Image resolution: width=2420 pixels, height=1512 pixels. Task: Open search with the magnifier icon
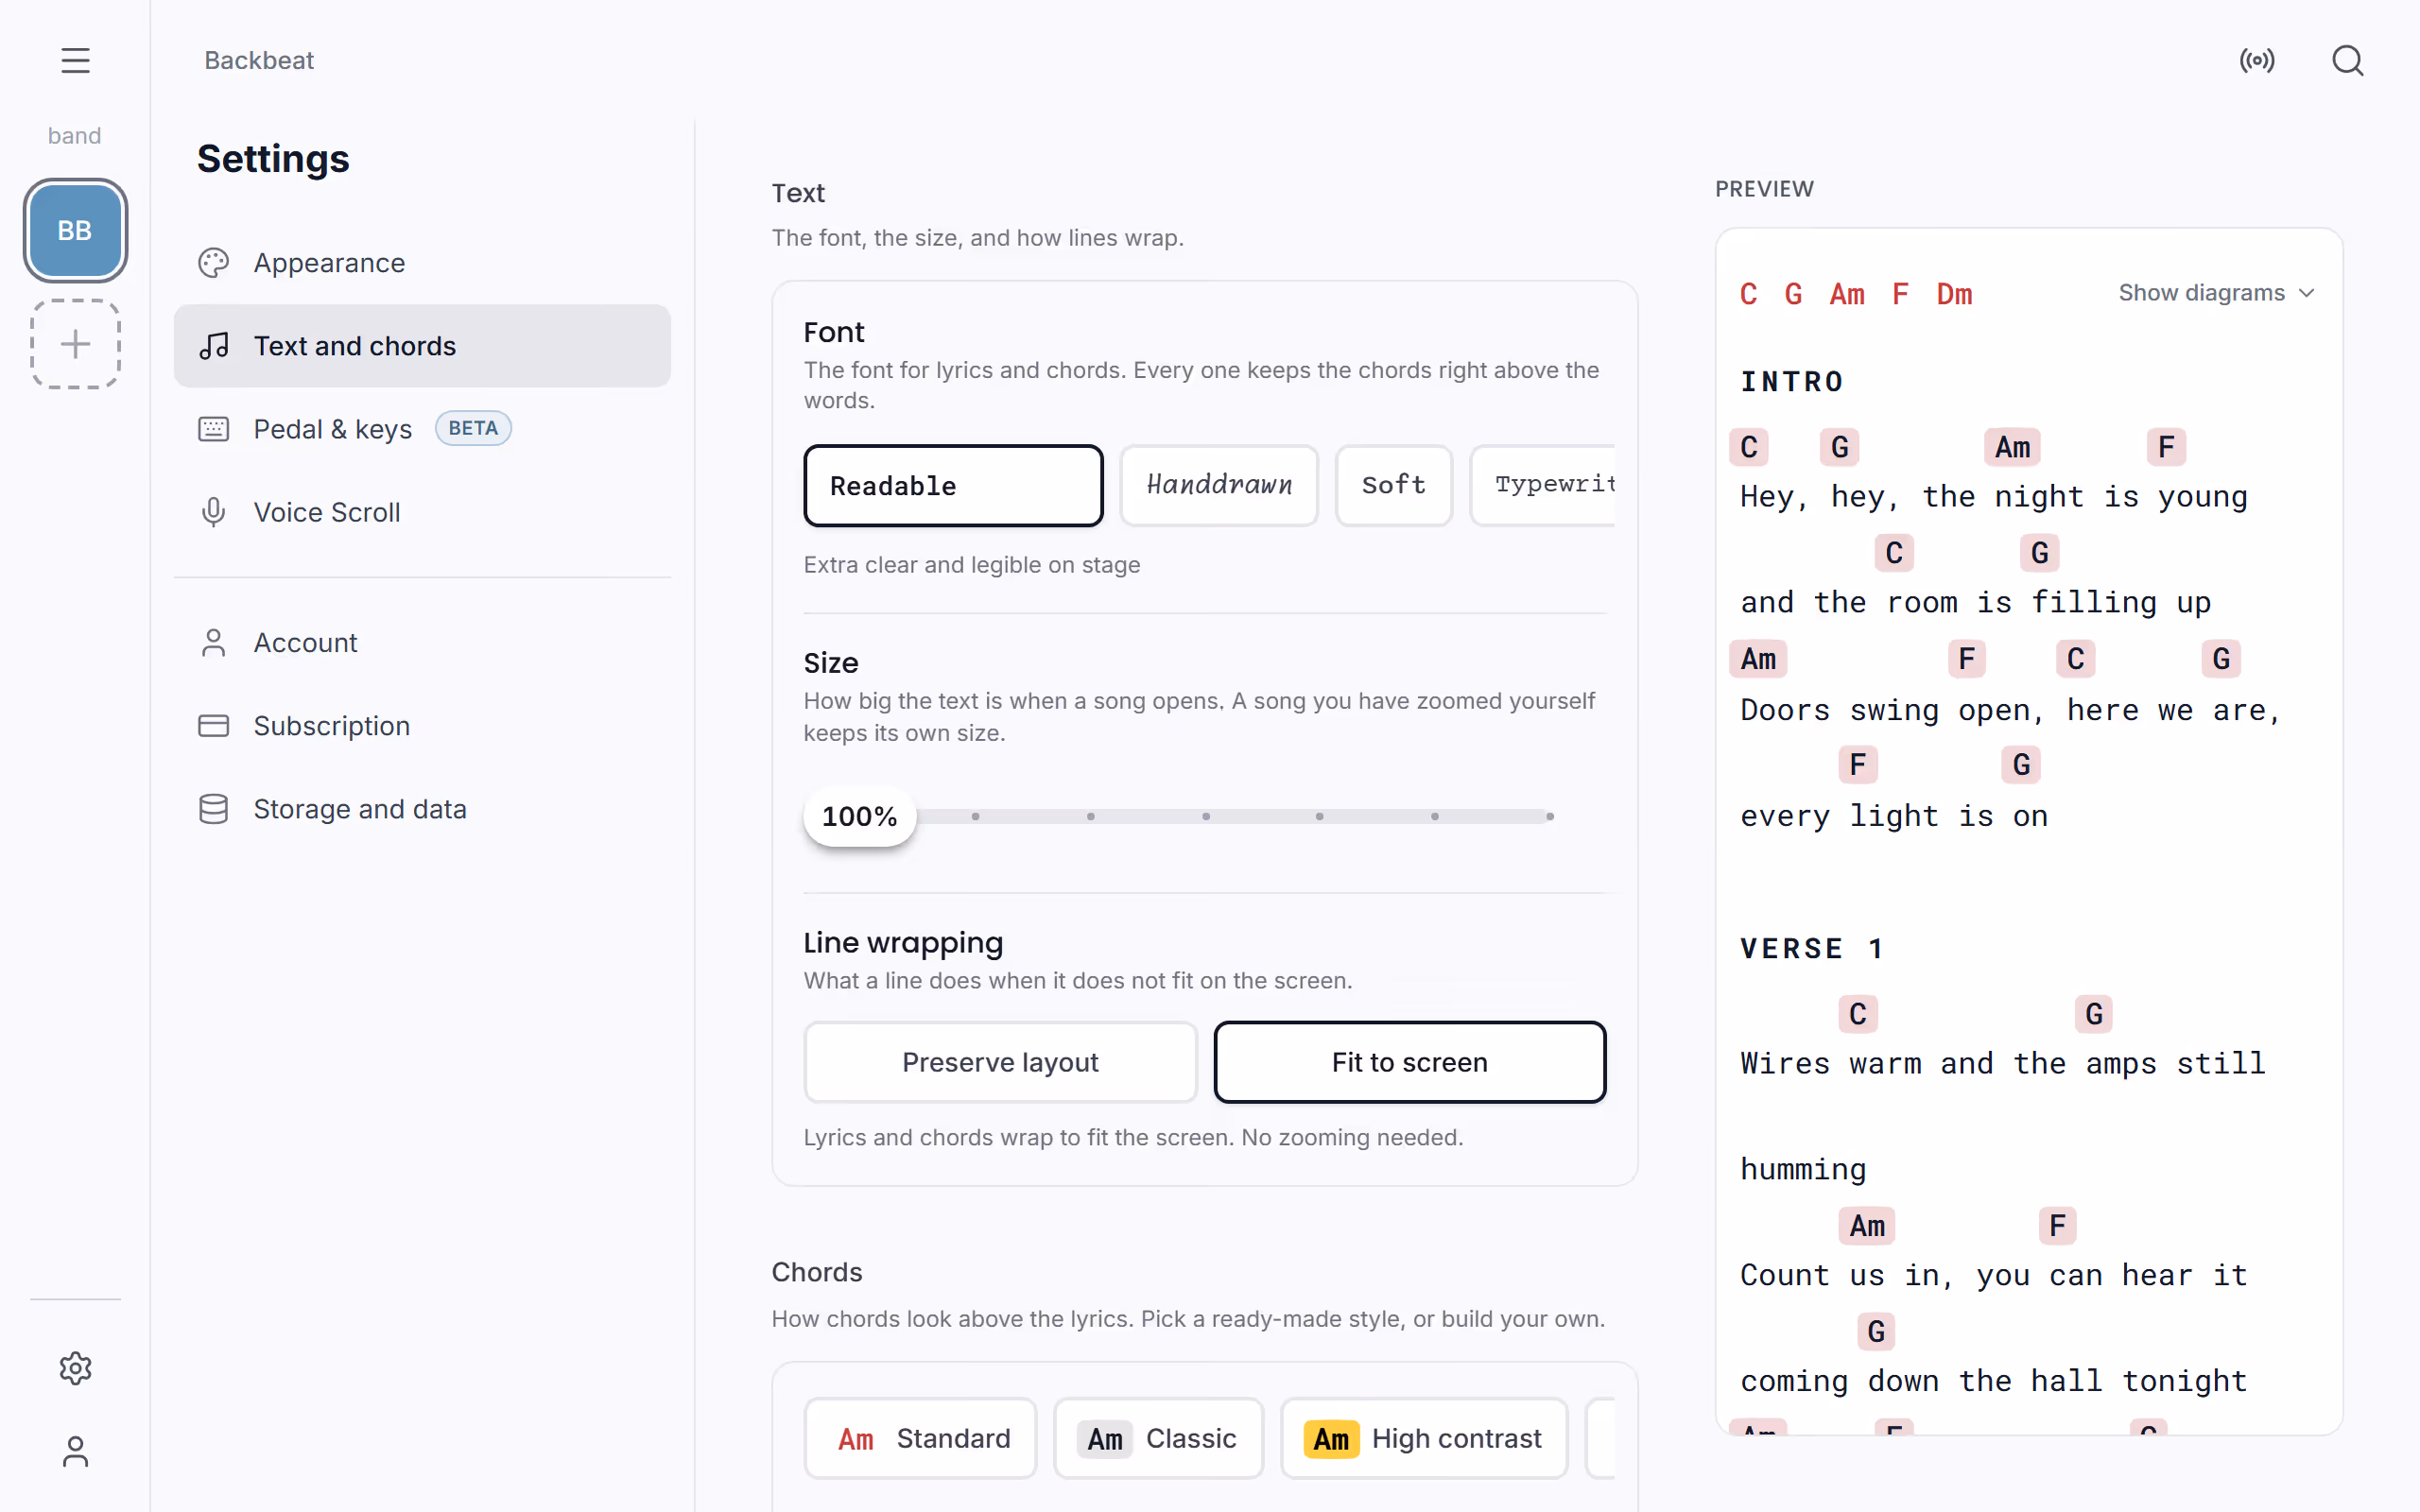2347,60
